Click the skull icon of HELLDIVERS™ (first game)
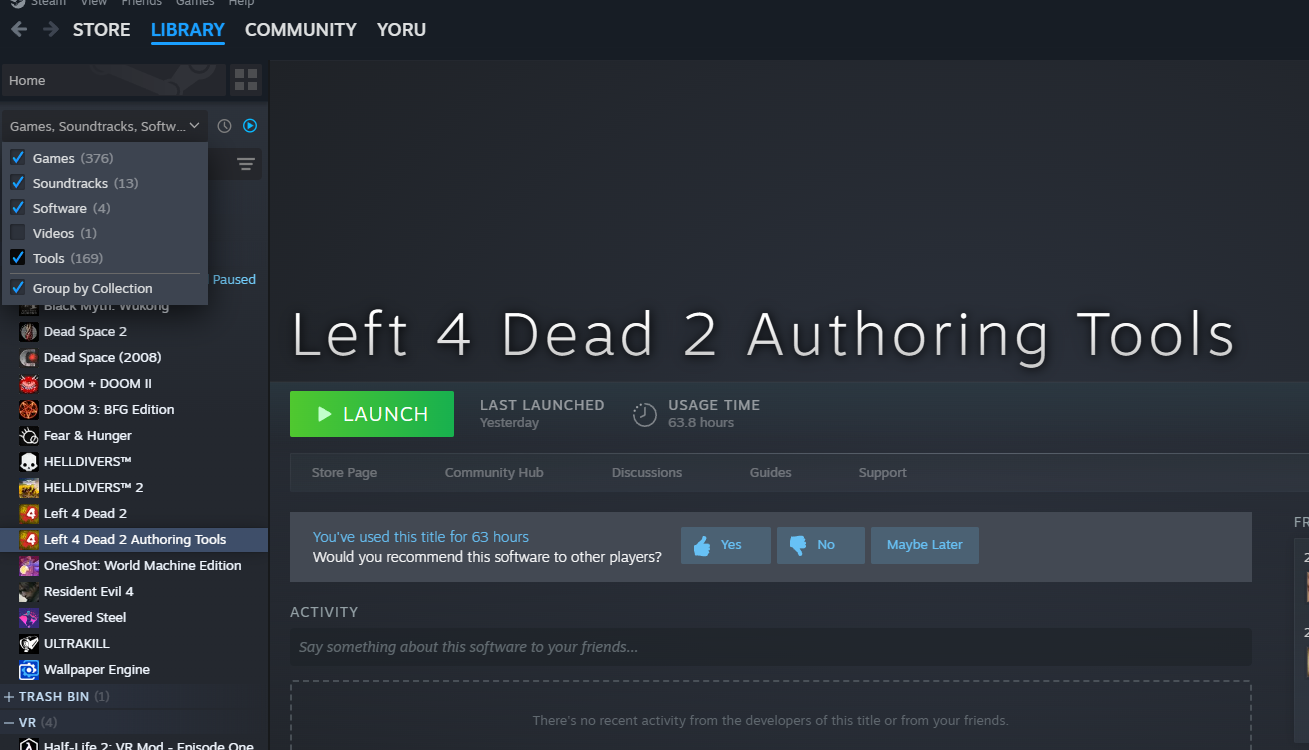The height and width of the screenshot is (750, 1309). point(29,462)
